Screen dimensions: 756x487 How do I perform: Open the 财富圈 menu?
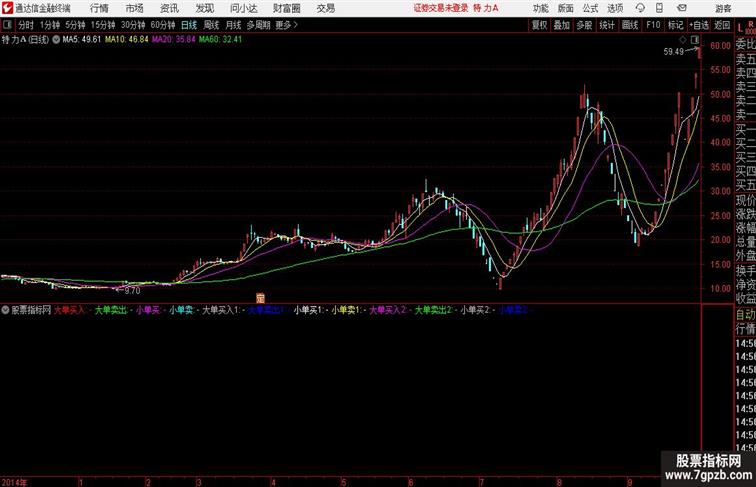coord(287,8)
